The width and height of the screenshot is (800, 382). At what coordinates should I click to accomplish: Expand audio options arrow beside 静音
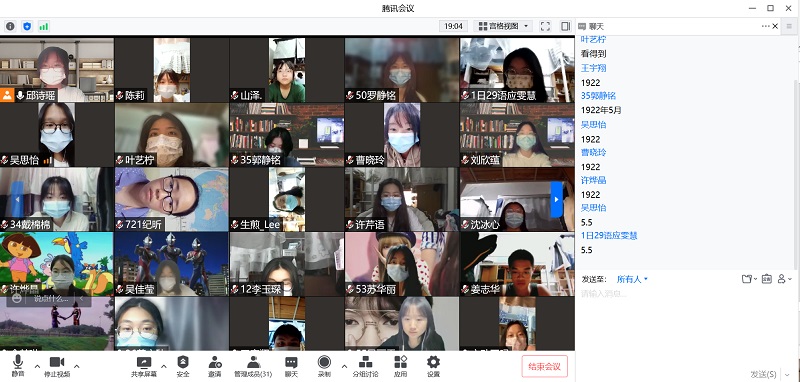coord(37,366)
